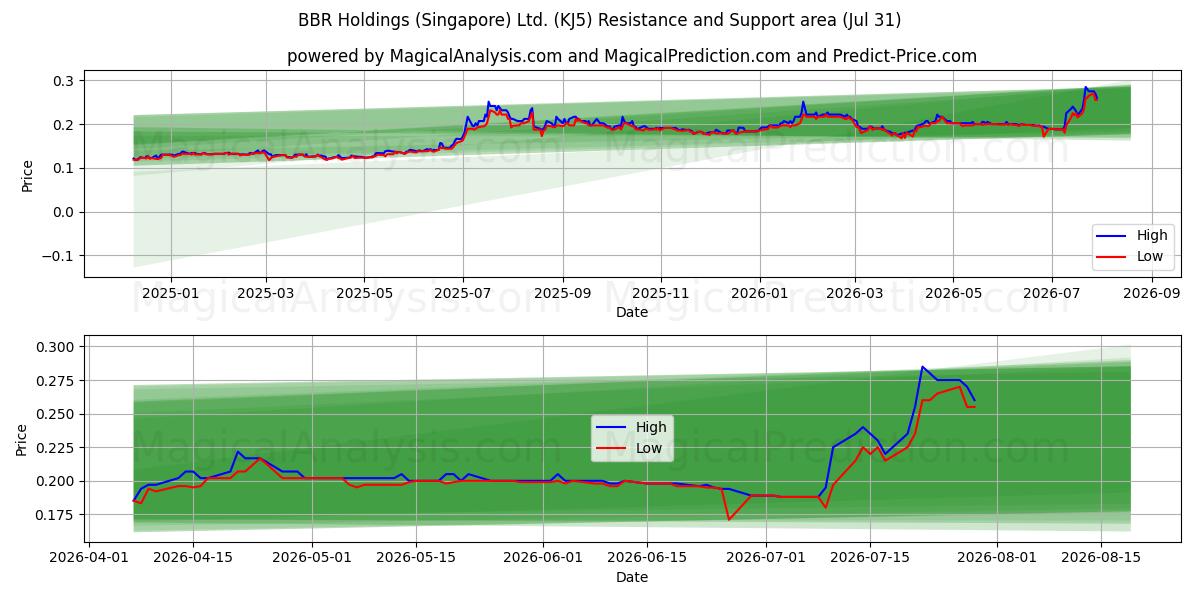Click the top chart x-axis label '2025-11'
Image resolution: width=1200 pixels, height=600 pixels.
661,293
